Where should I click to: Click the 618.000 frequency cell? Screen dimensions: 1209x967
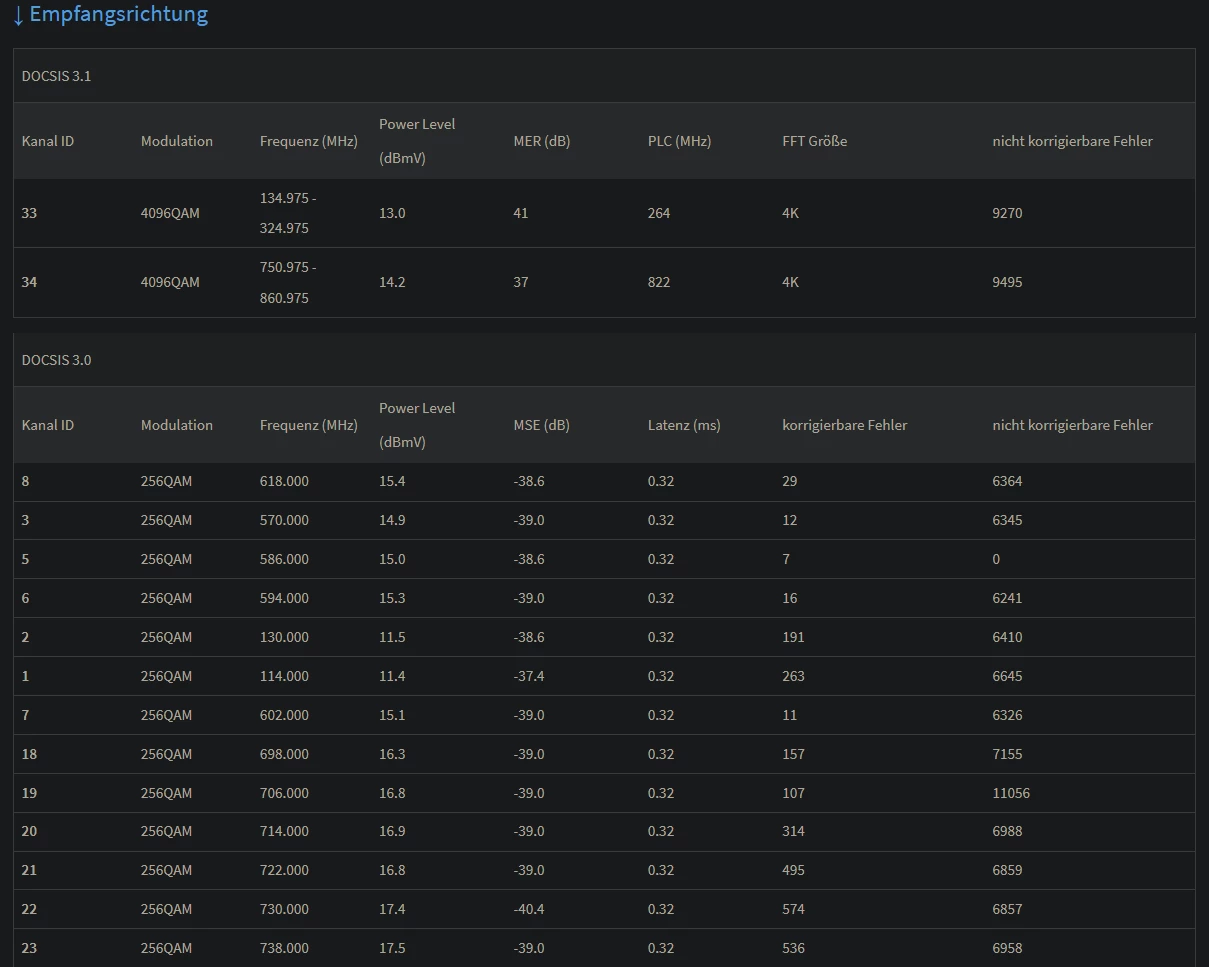tap(284, 481)
